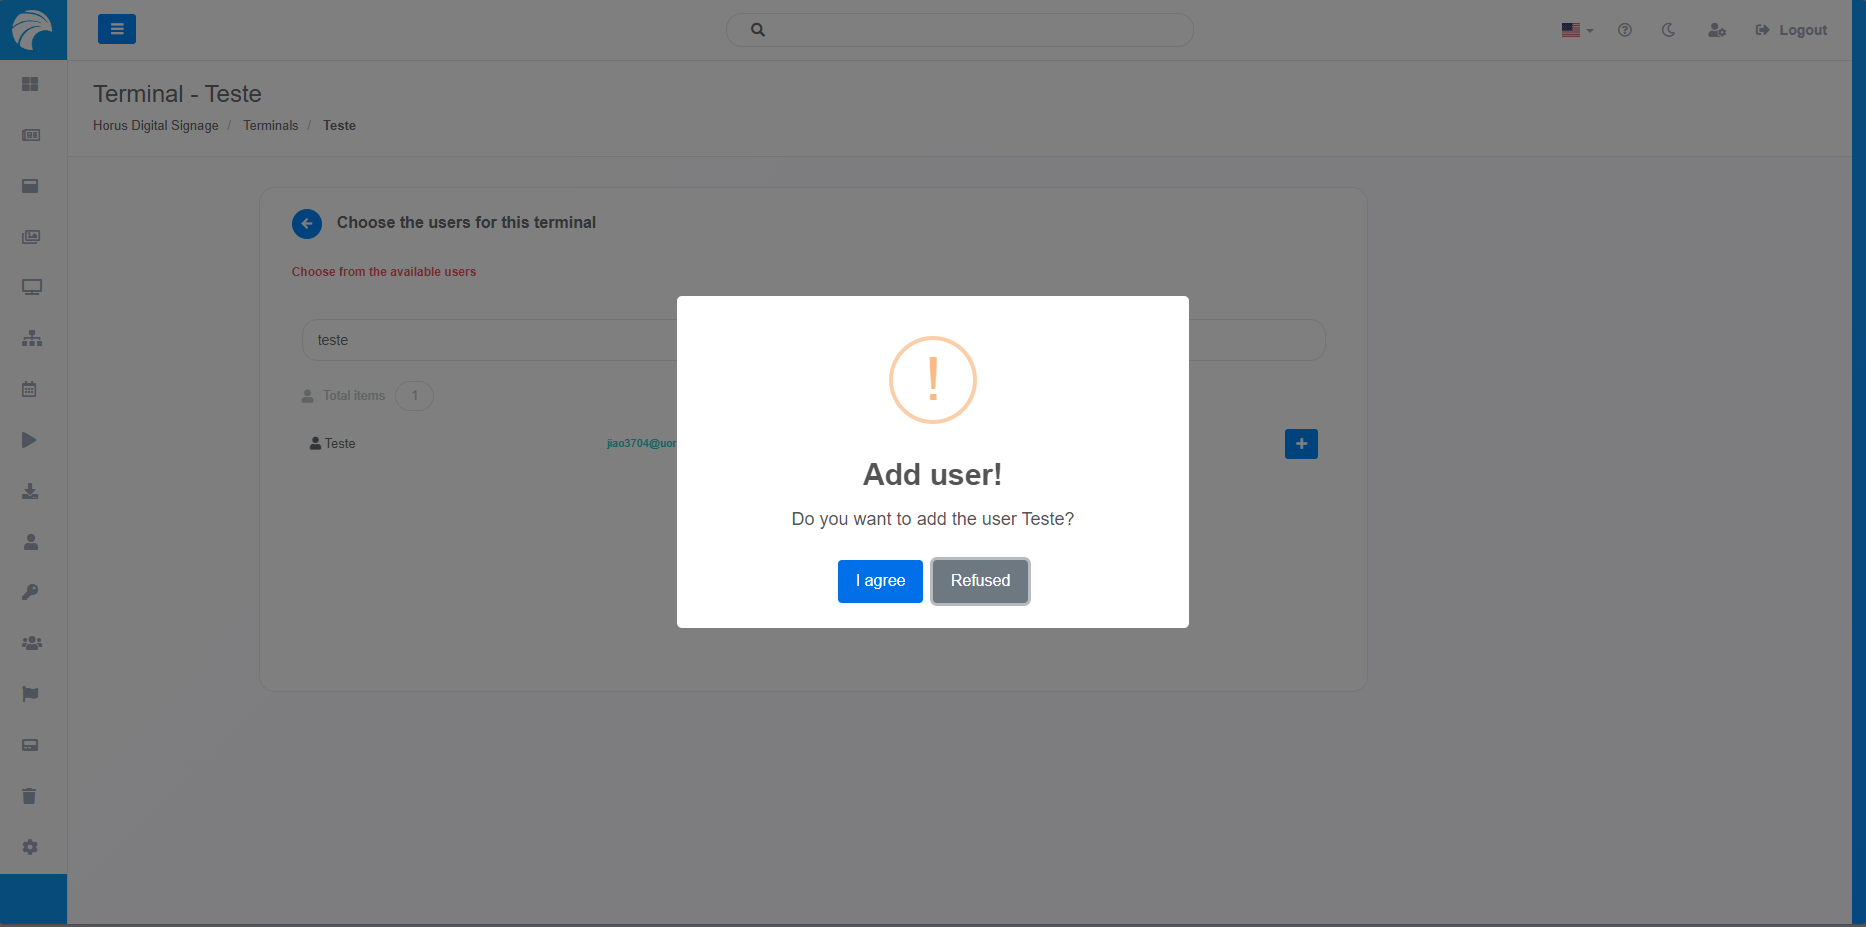
Task: Open the dashboard grid icon in sidebar
Action: click(31, 84)
